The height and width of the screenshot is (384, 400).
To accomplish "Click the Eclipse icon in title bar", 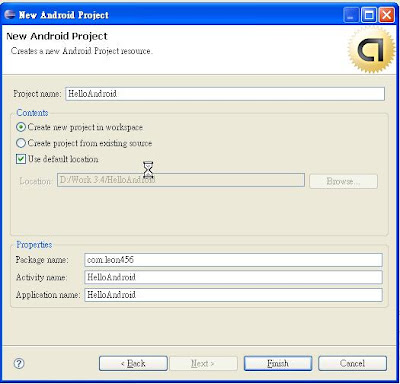I will tap(10, 15).
